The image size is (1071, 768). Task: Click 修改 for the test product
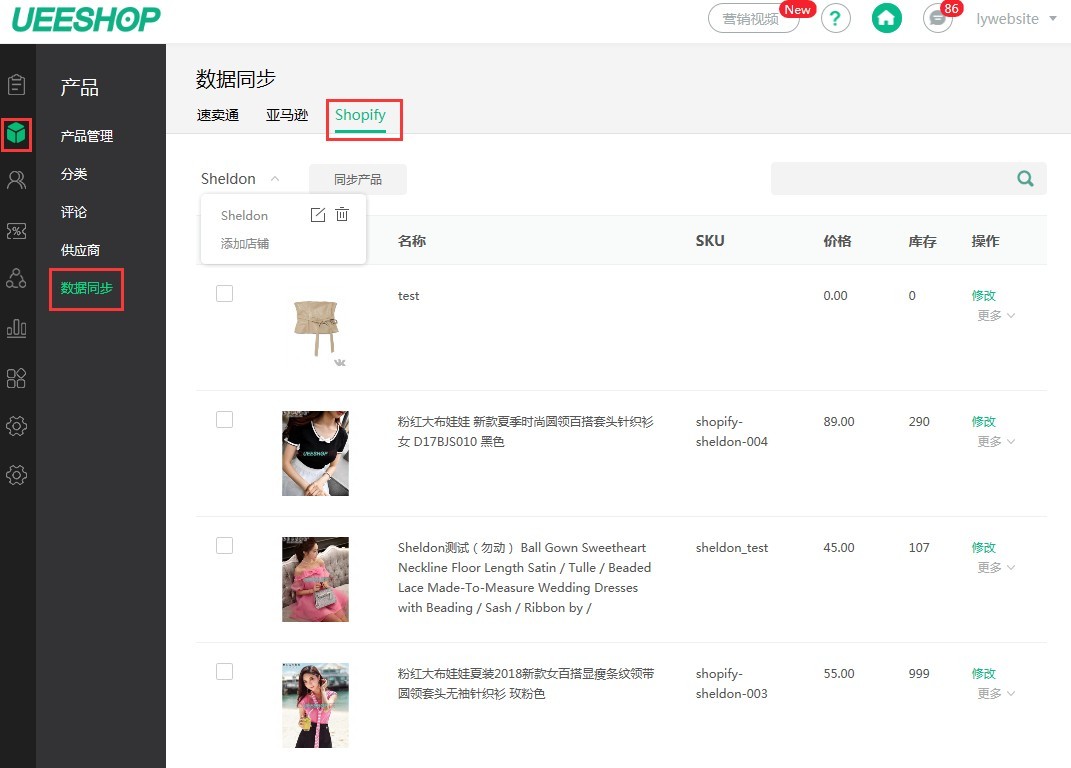(x=984, y=295)
